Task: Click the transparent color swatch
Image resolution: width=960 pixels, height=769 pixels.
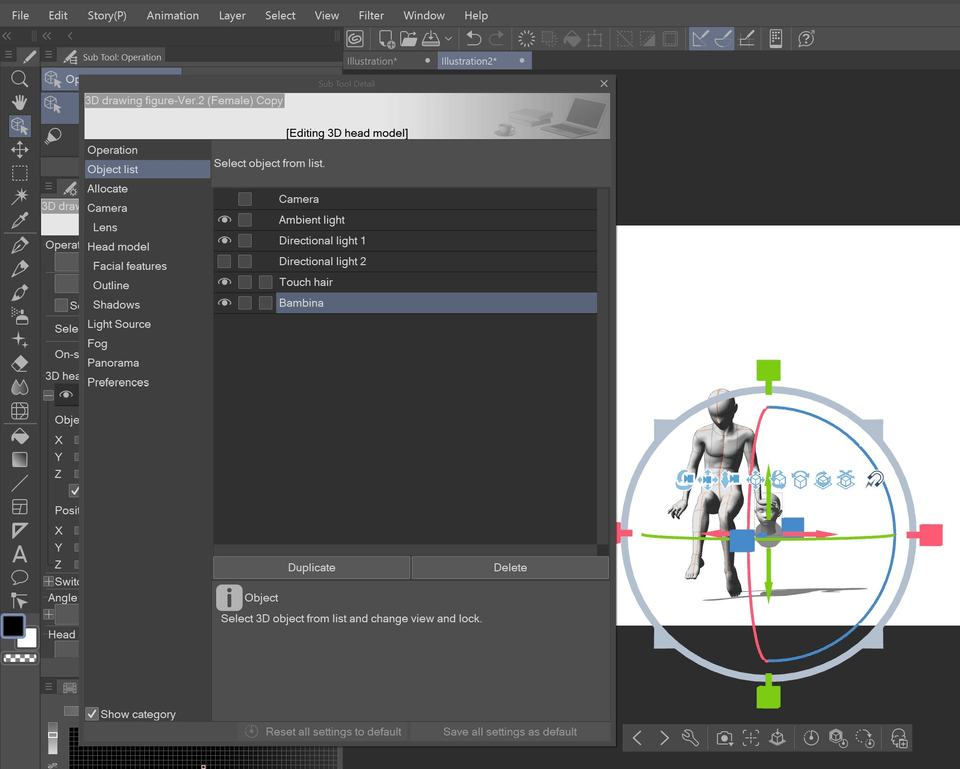Action: coord(20,658)
